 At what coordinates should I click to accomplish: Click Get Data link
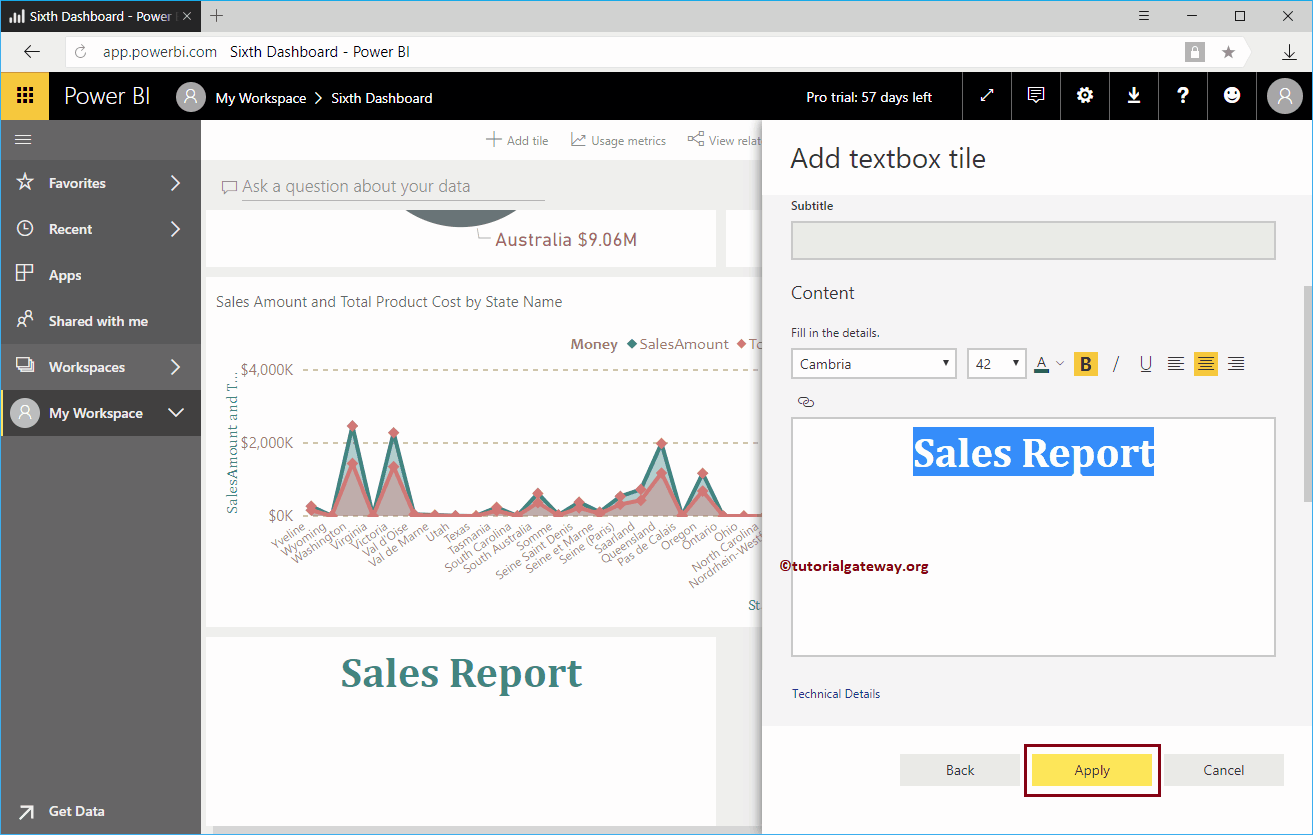click(x=77, y=811)
